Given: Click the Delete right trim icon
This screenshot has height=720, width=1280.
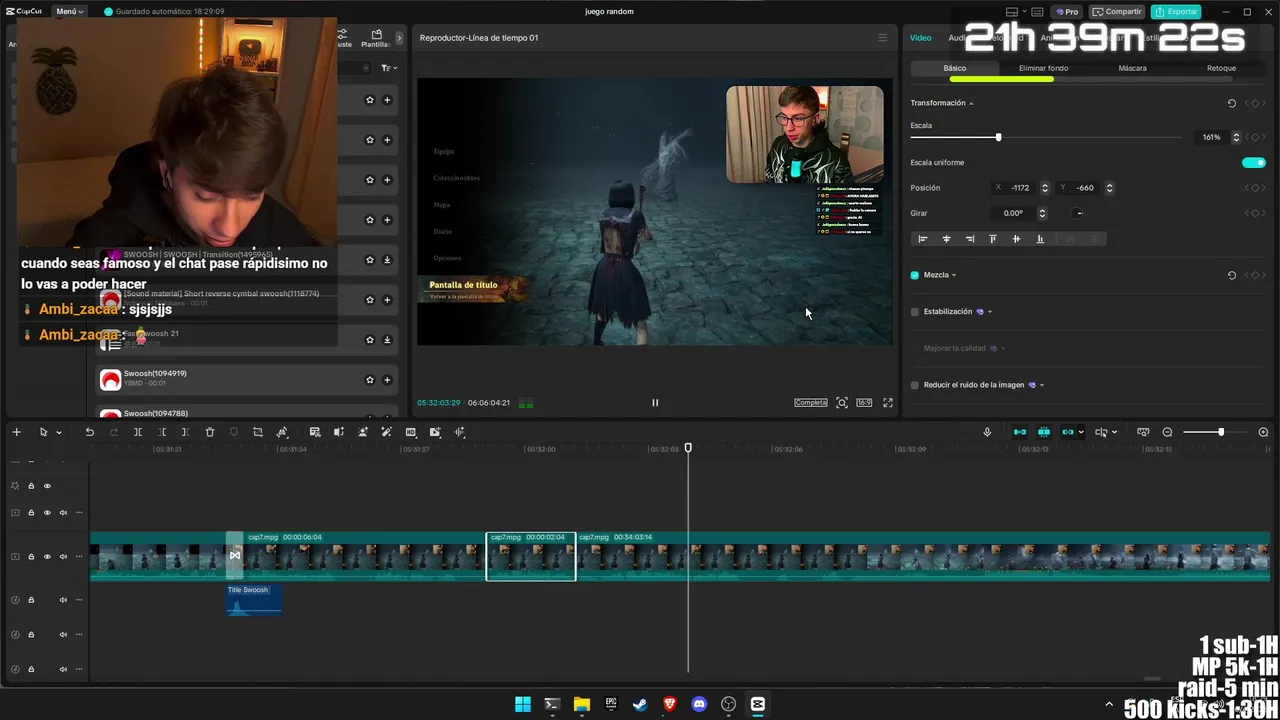Looking at the screenshot, I should click(x=185, y=432).
